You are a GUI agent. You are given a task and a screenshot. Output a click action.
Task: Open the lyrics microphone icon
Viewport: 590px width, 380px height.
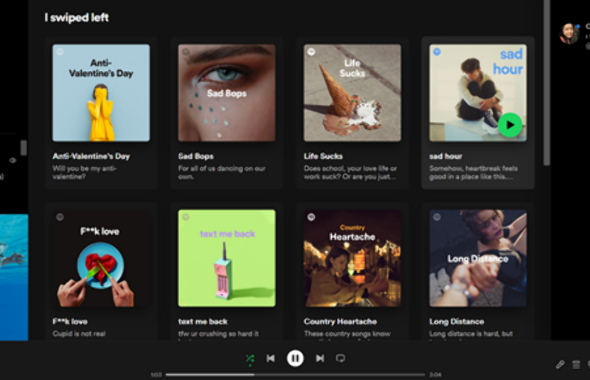point(560,364)
